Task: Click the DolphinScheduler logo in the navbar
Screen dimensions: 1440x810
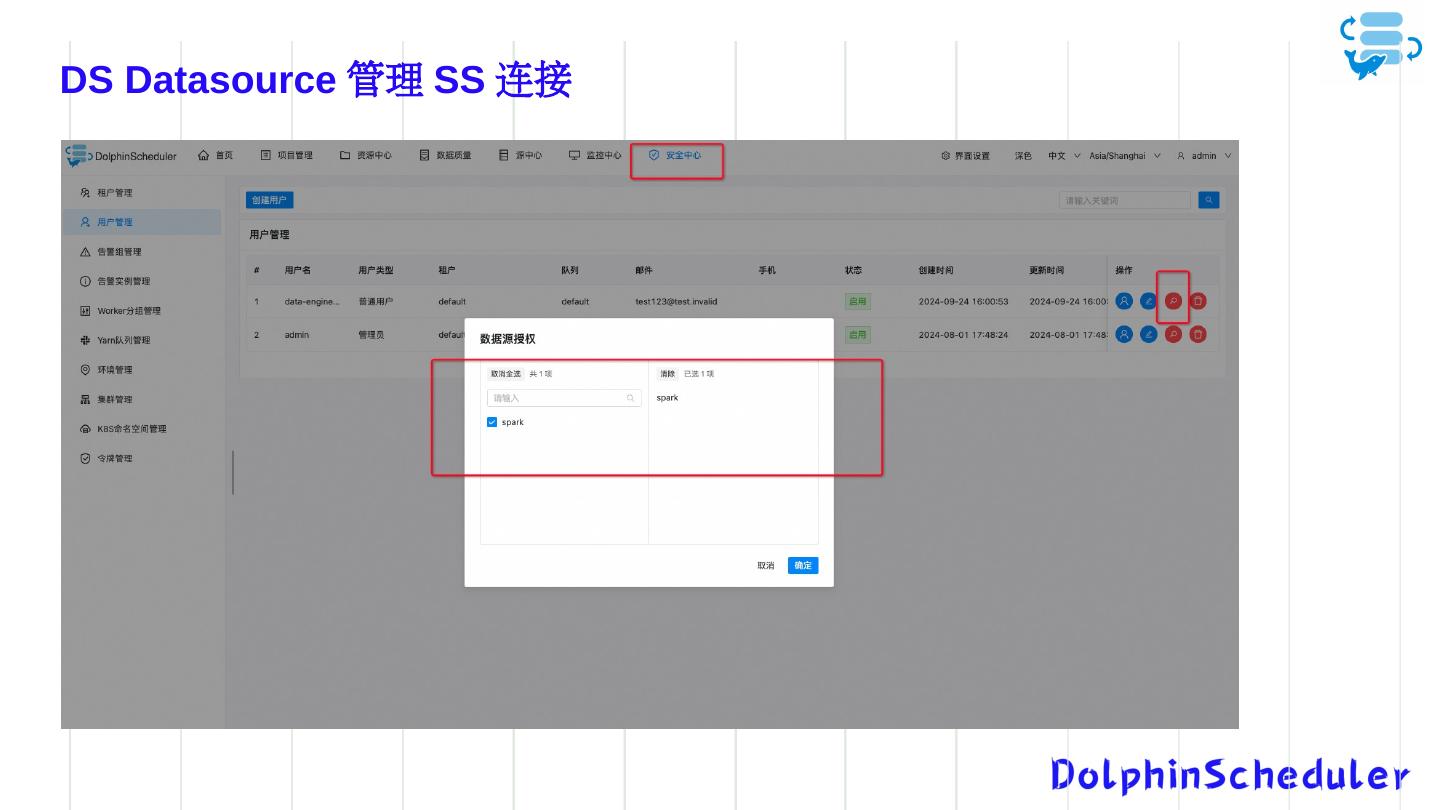Action: (121, 156)
